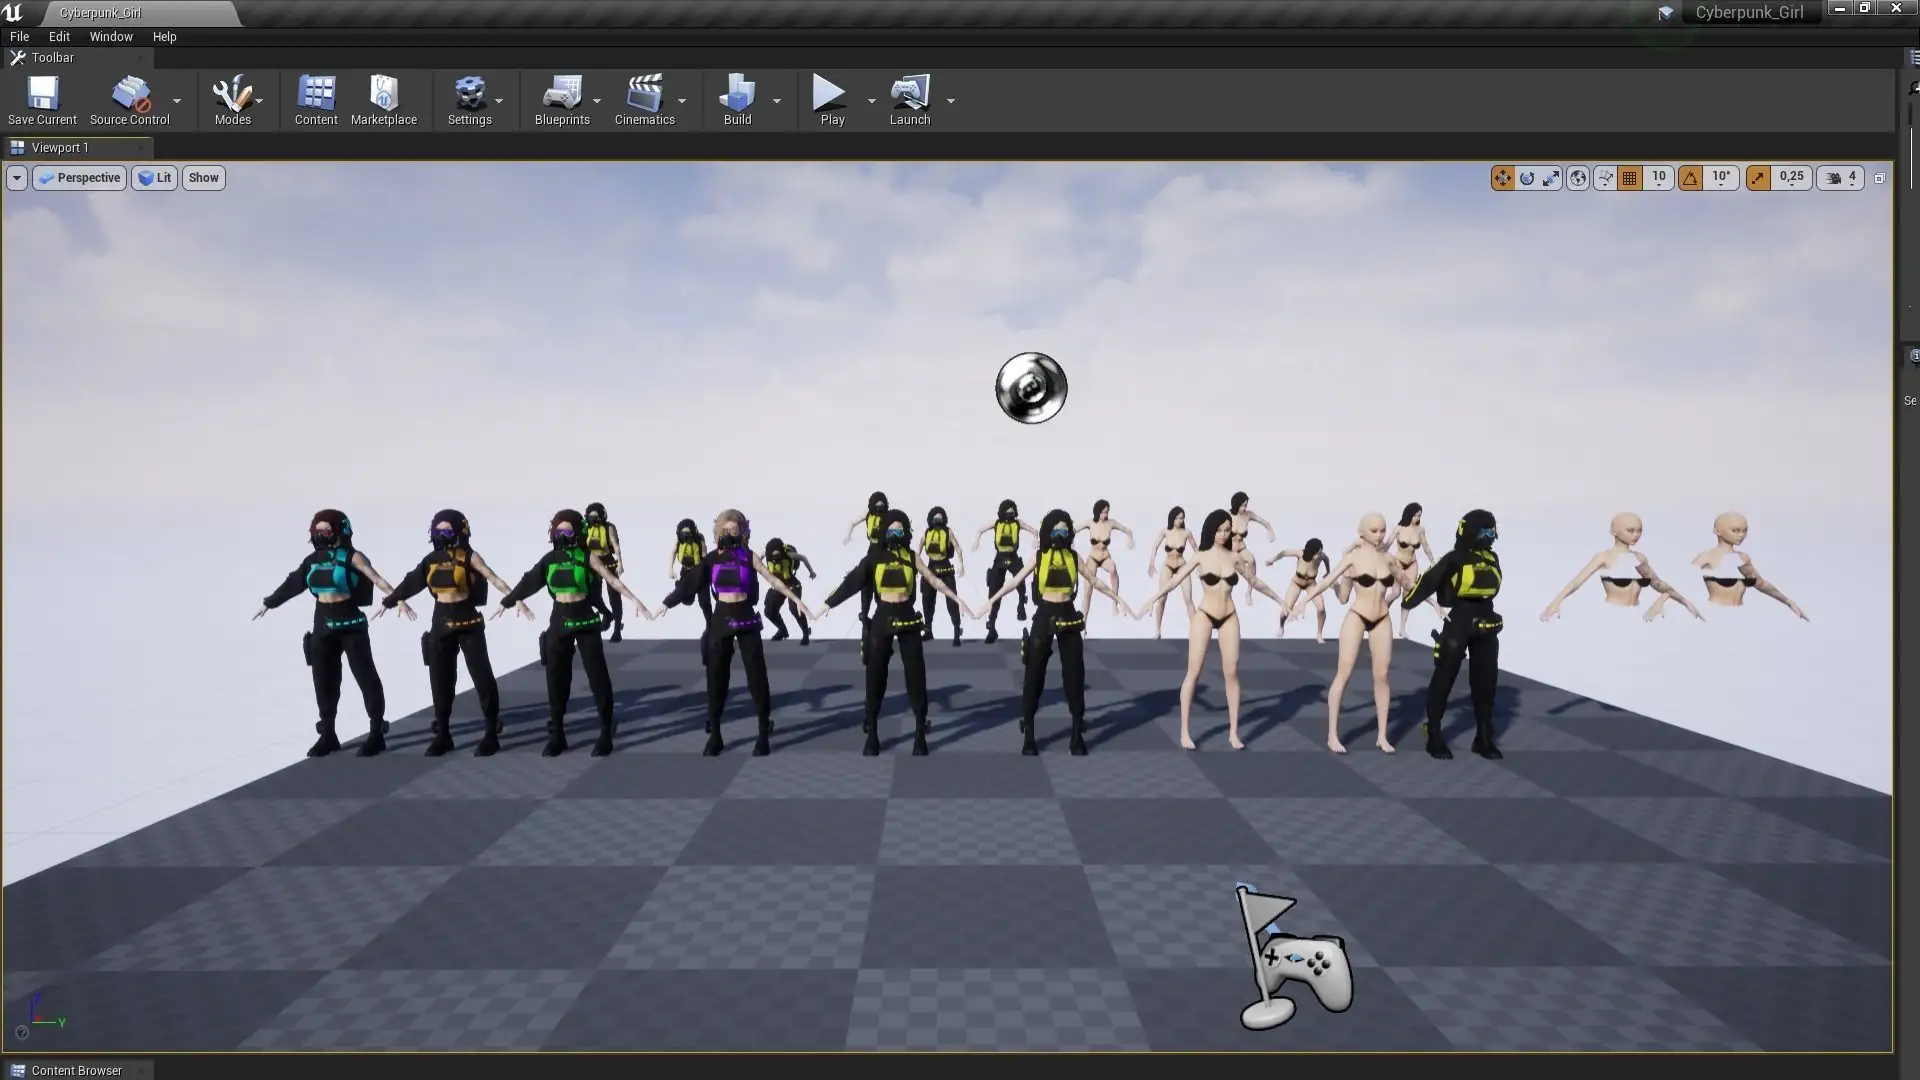This screenshot has width=1920, height=1080.
Task: Open the surface snapping options
Action: (1605, 178)
